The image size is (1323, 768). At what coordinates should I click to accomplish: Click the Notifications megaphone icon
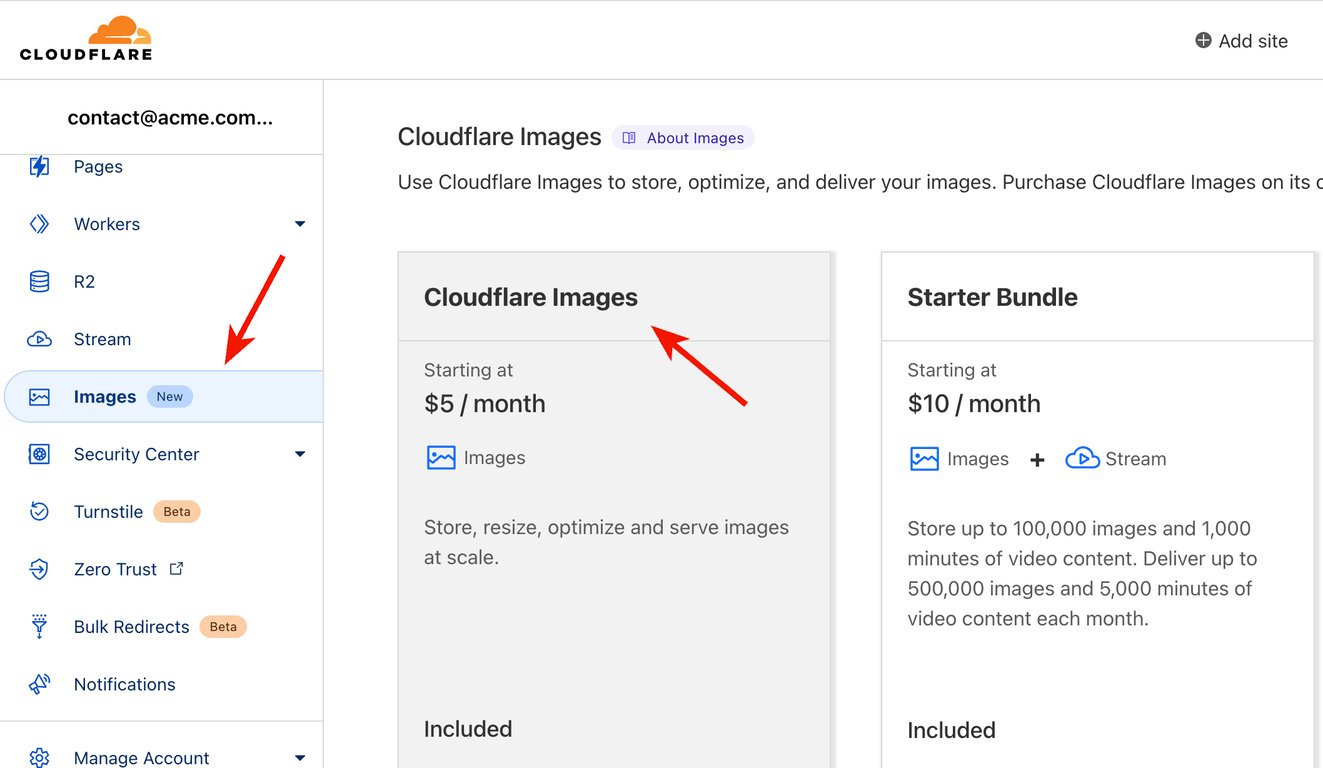39,684
